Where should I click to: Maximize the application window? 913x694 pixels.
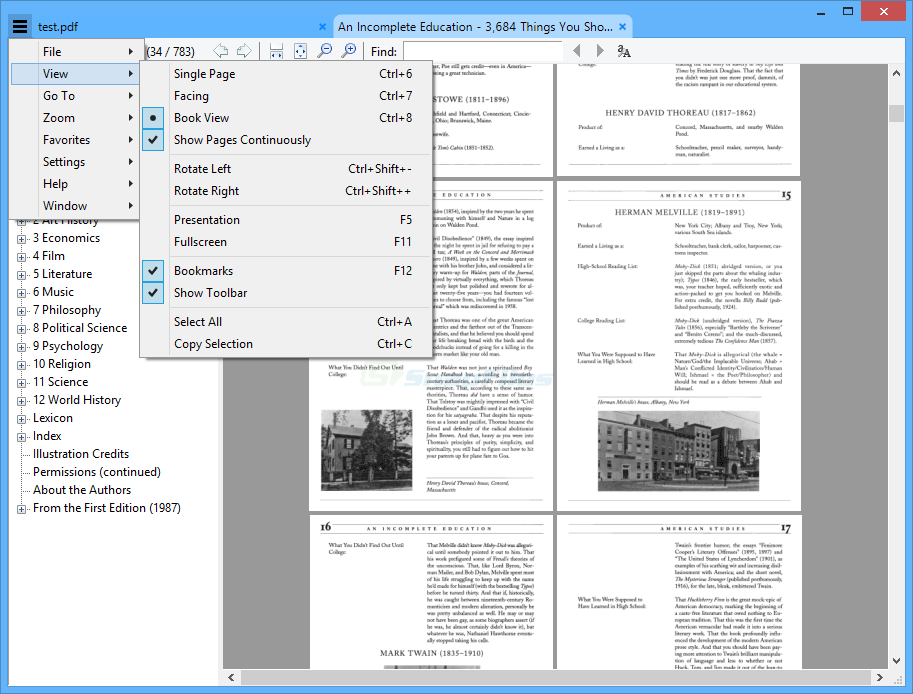(848, 11)
